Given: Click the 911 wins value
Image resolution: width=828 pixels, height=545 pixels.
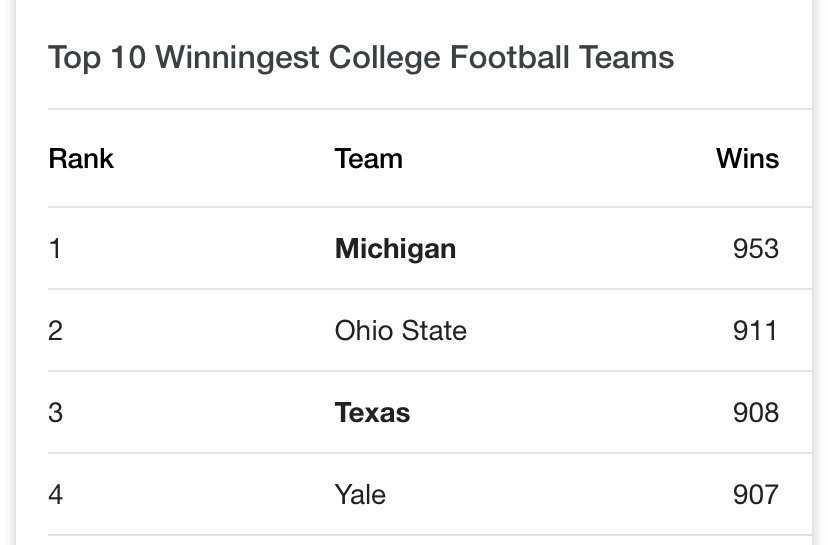Looking at the screenshot, I should (x=755, y=331).
